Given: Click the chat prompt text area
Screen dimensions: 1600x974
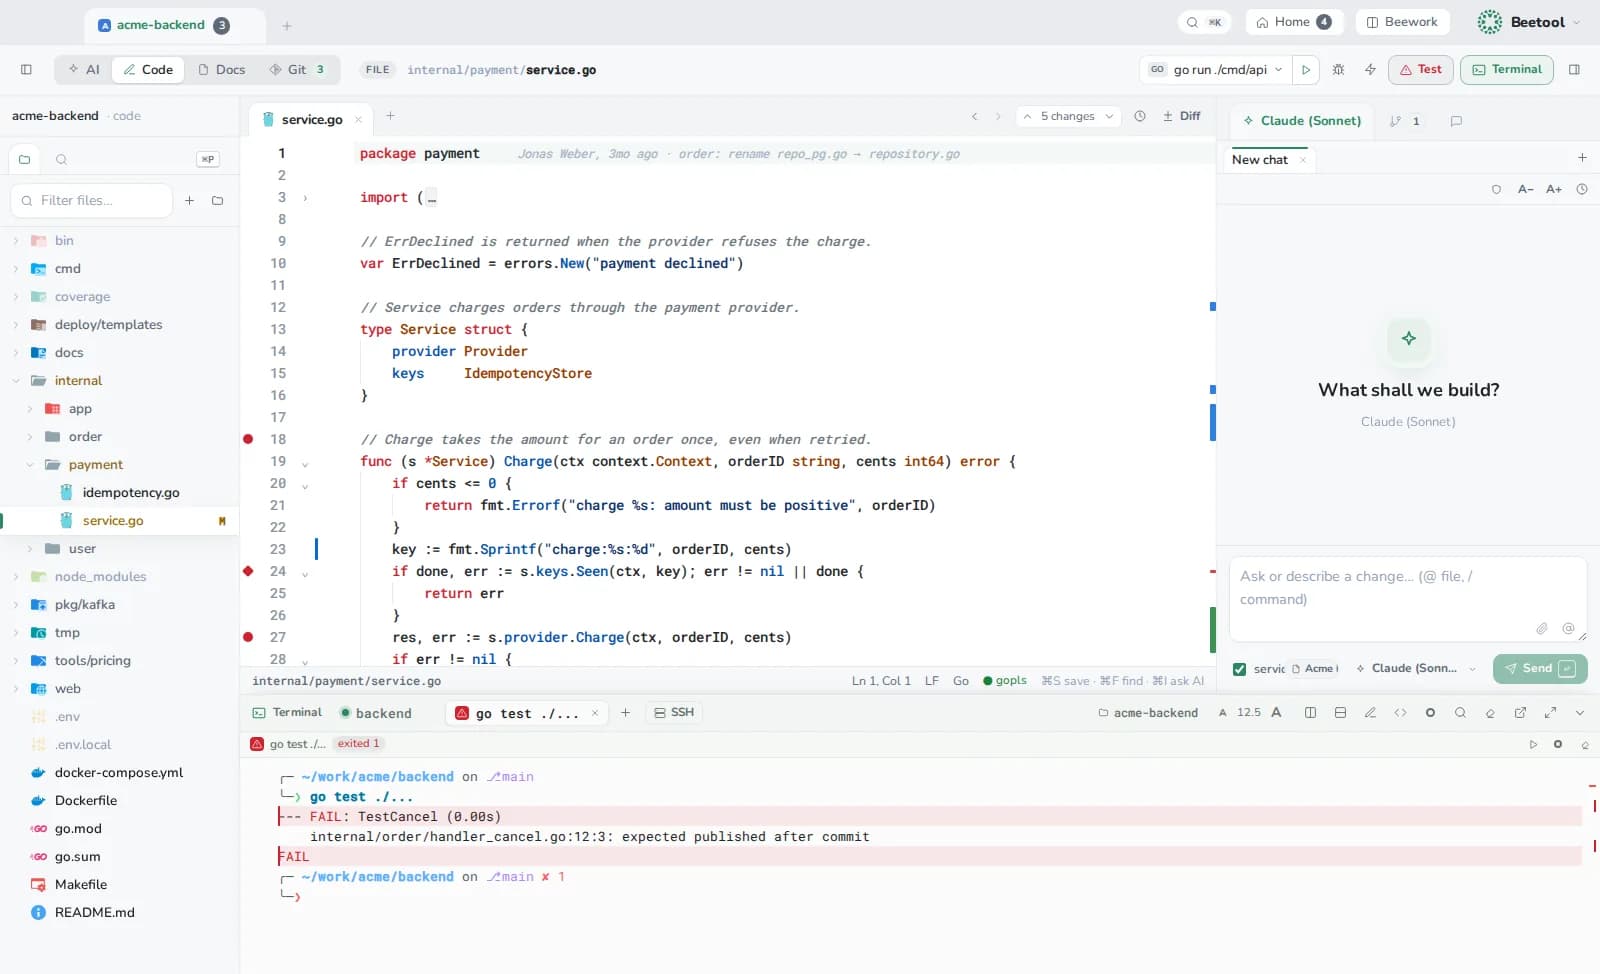Looking at the screenshot, I should click(x=1408, y=599).
